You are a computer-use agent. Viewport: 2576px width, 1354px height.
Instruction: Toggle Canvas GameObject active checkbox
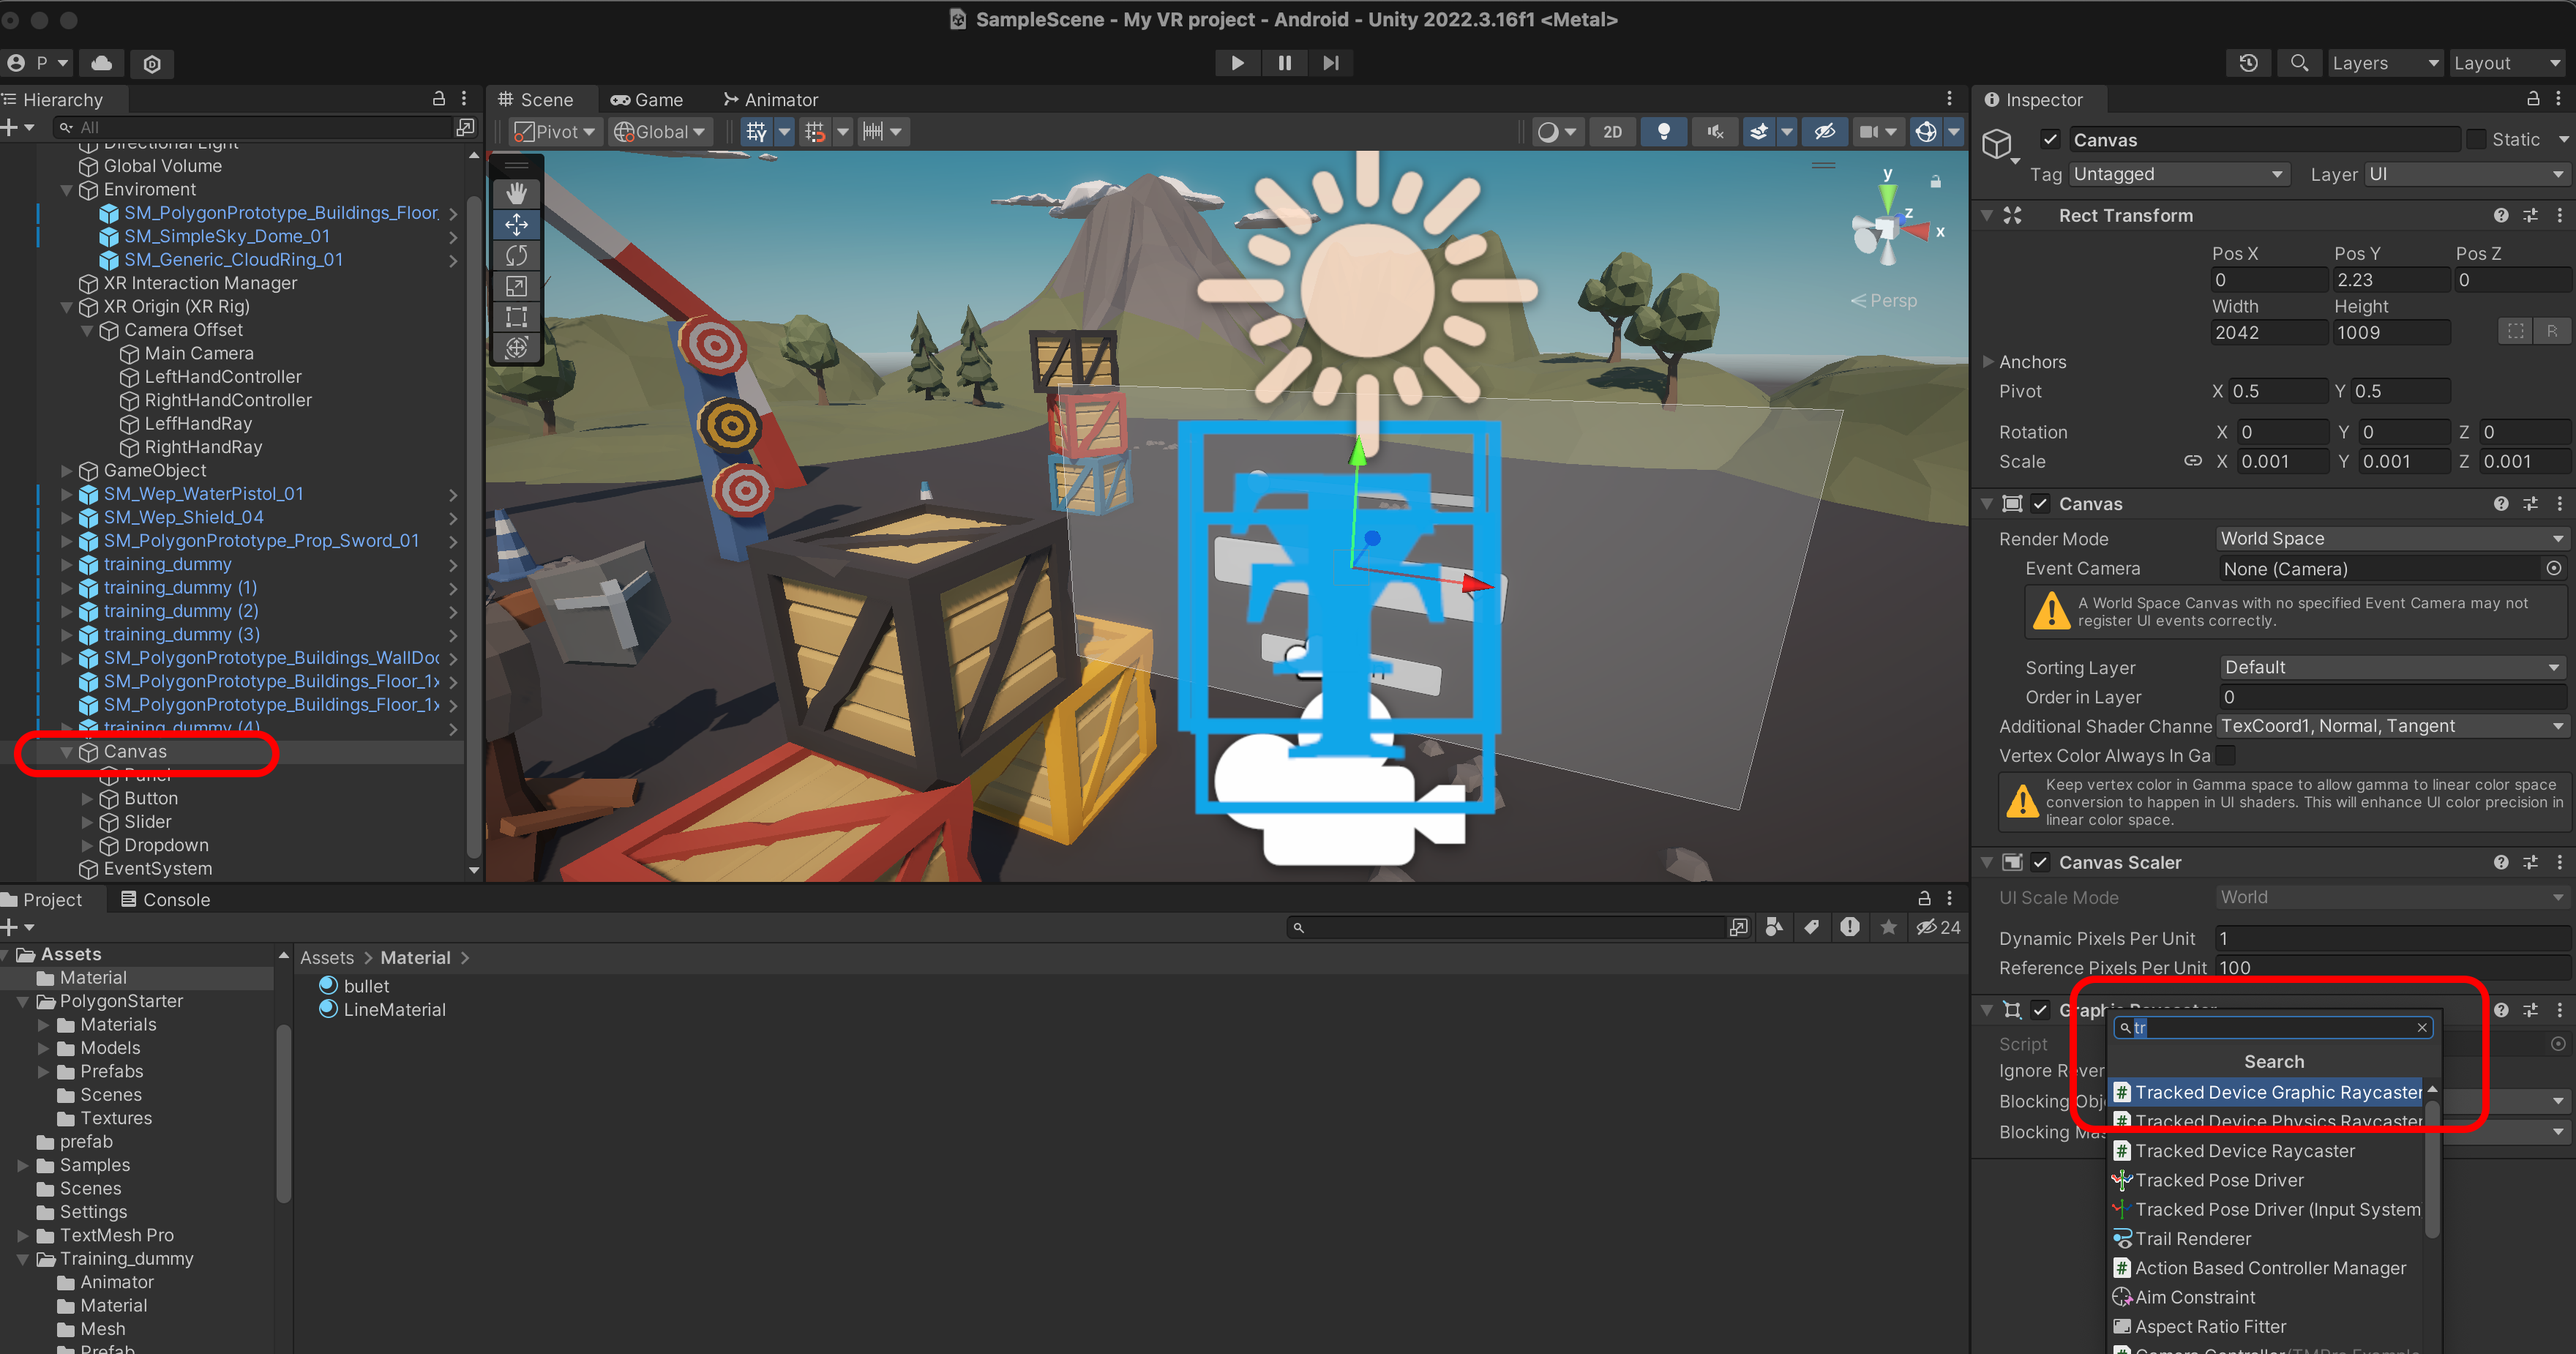(x=2050, y=140)
